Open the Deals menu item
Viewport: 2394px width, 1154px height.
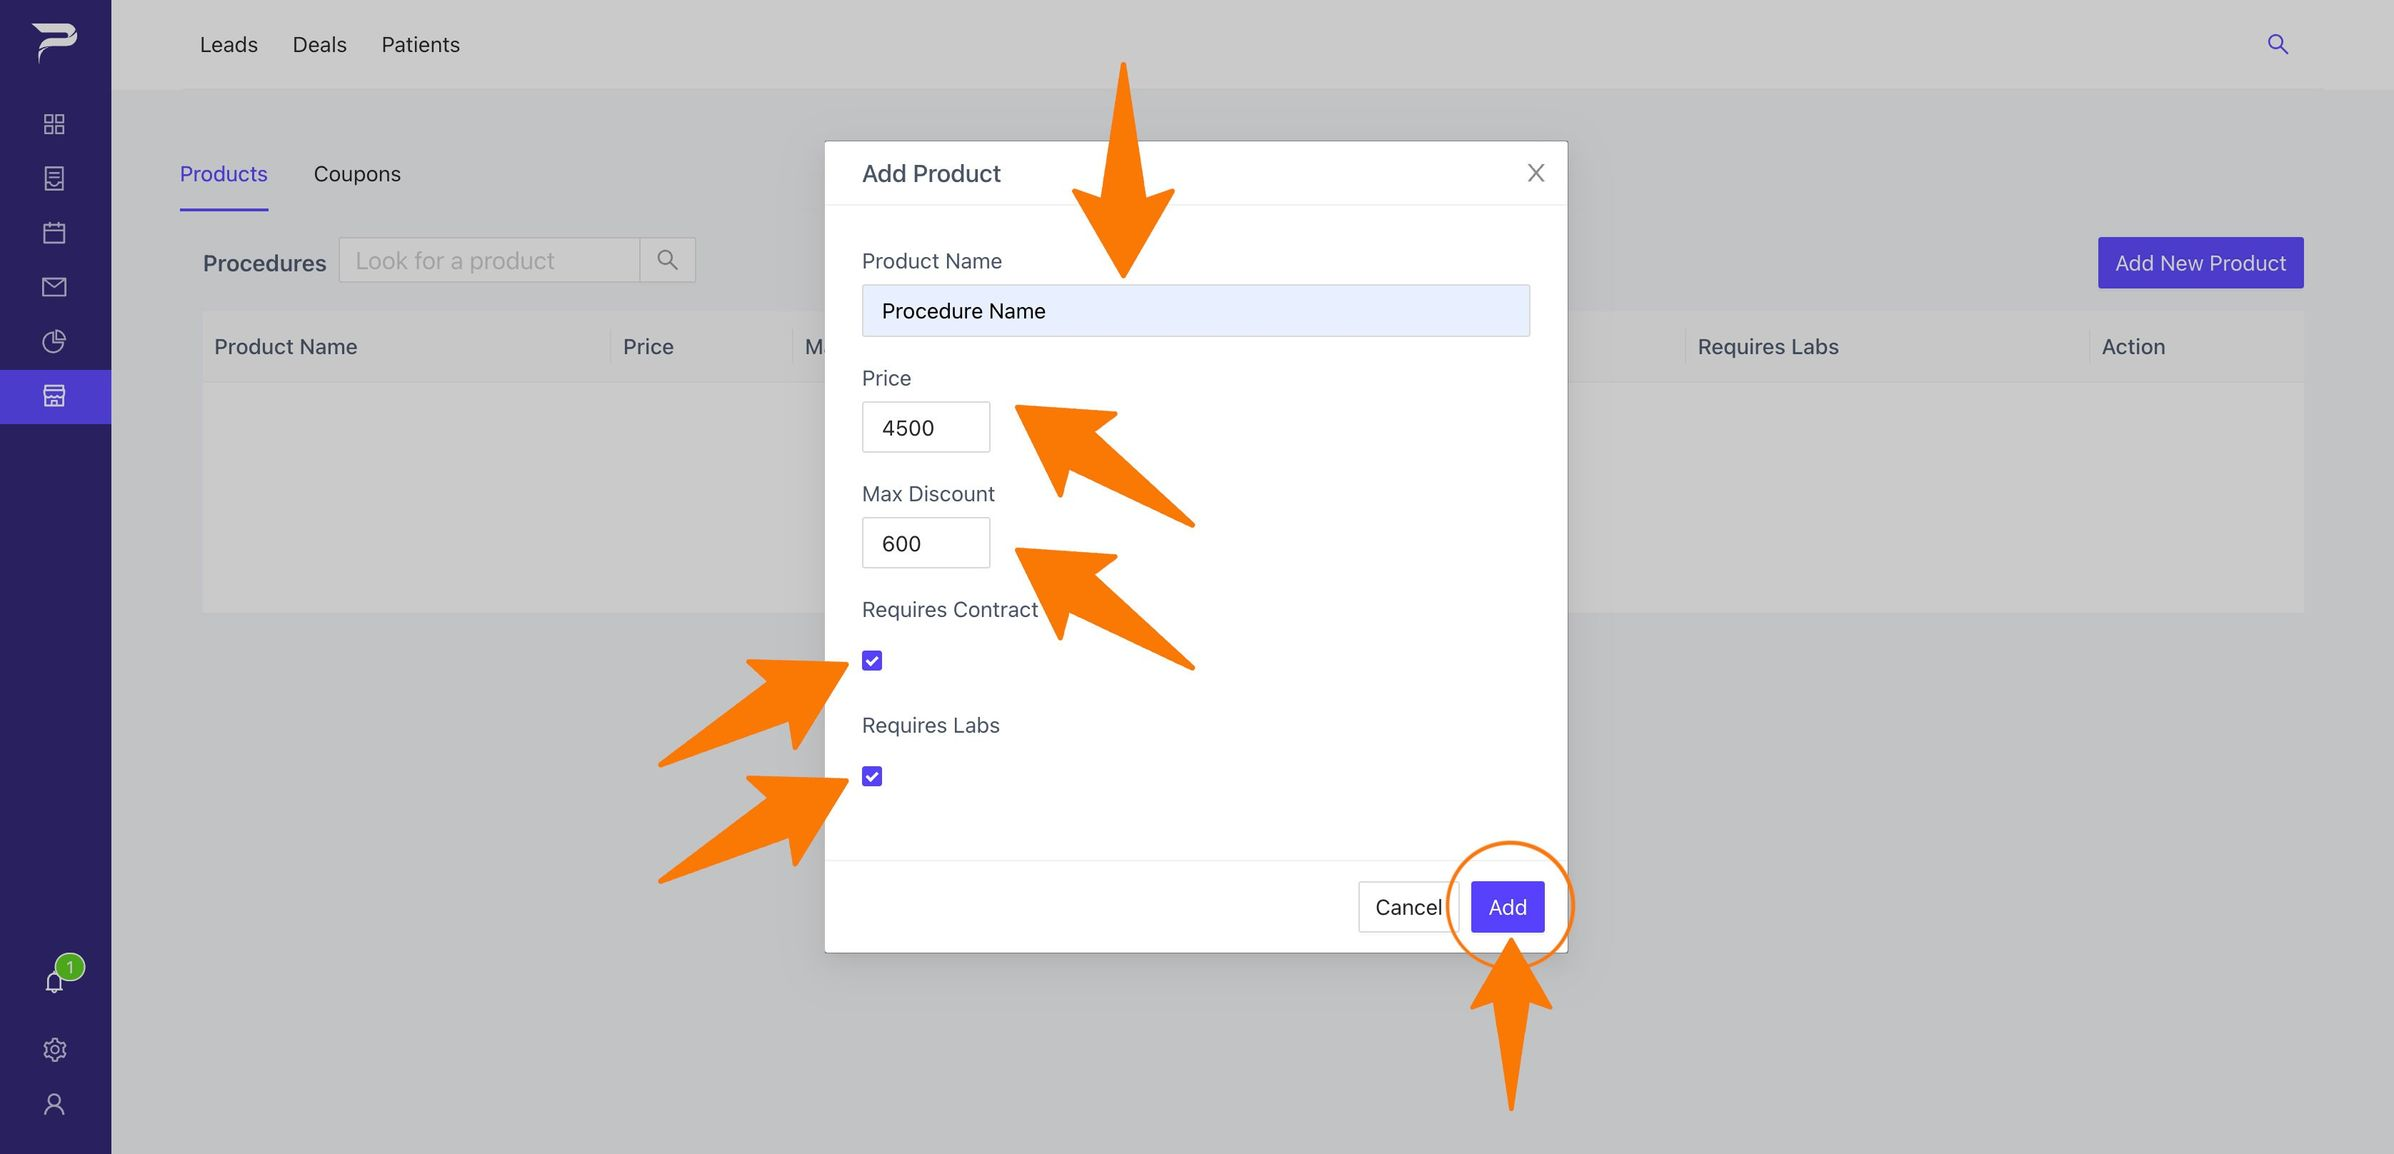click(x=319, y=45)
